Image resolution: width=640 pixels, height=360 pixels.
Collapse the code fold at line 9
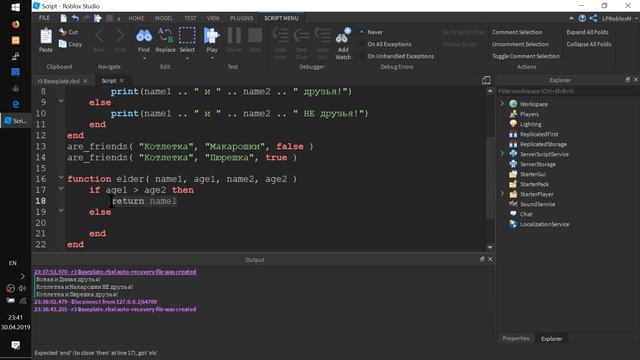point(61,100)
